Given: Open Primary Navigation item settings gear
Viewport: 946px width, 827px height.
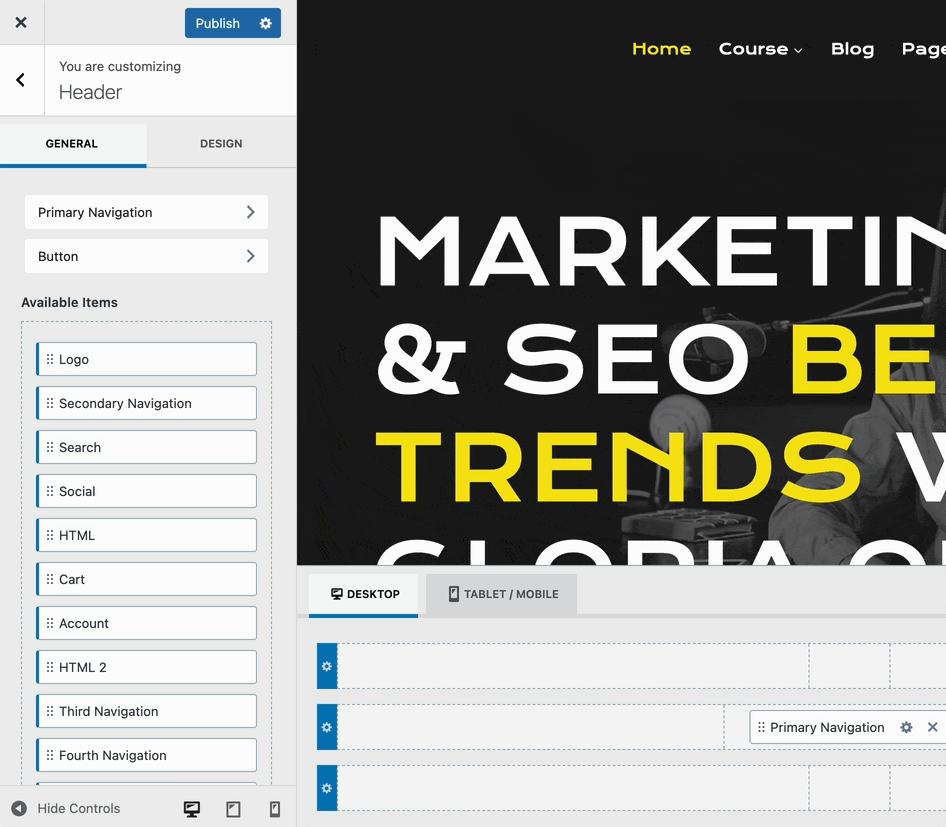Looking at the screenshot, I should click(906, 727).
